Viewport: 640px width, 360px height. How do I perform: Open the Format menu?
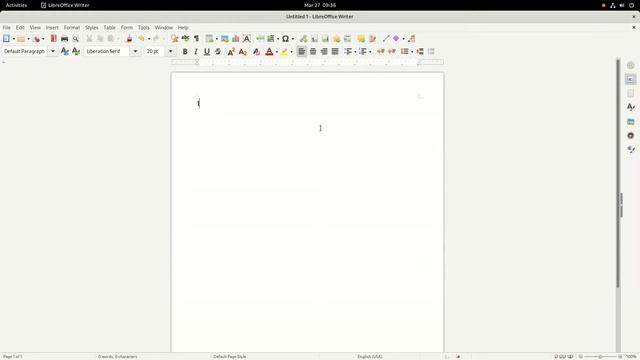(x=72, y=27)
